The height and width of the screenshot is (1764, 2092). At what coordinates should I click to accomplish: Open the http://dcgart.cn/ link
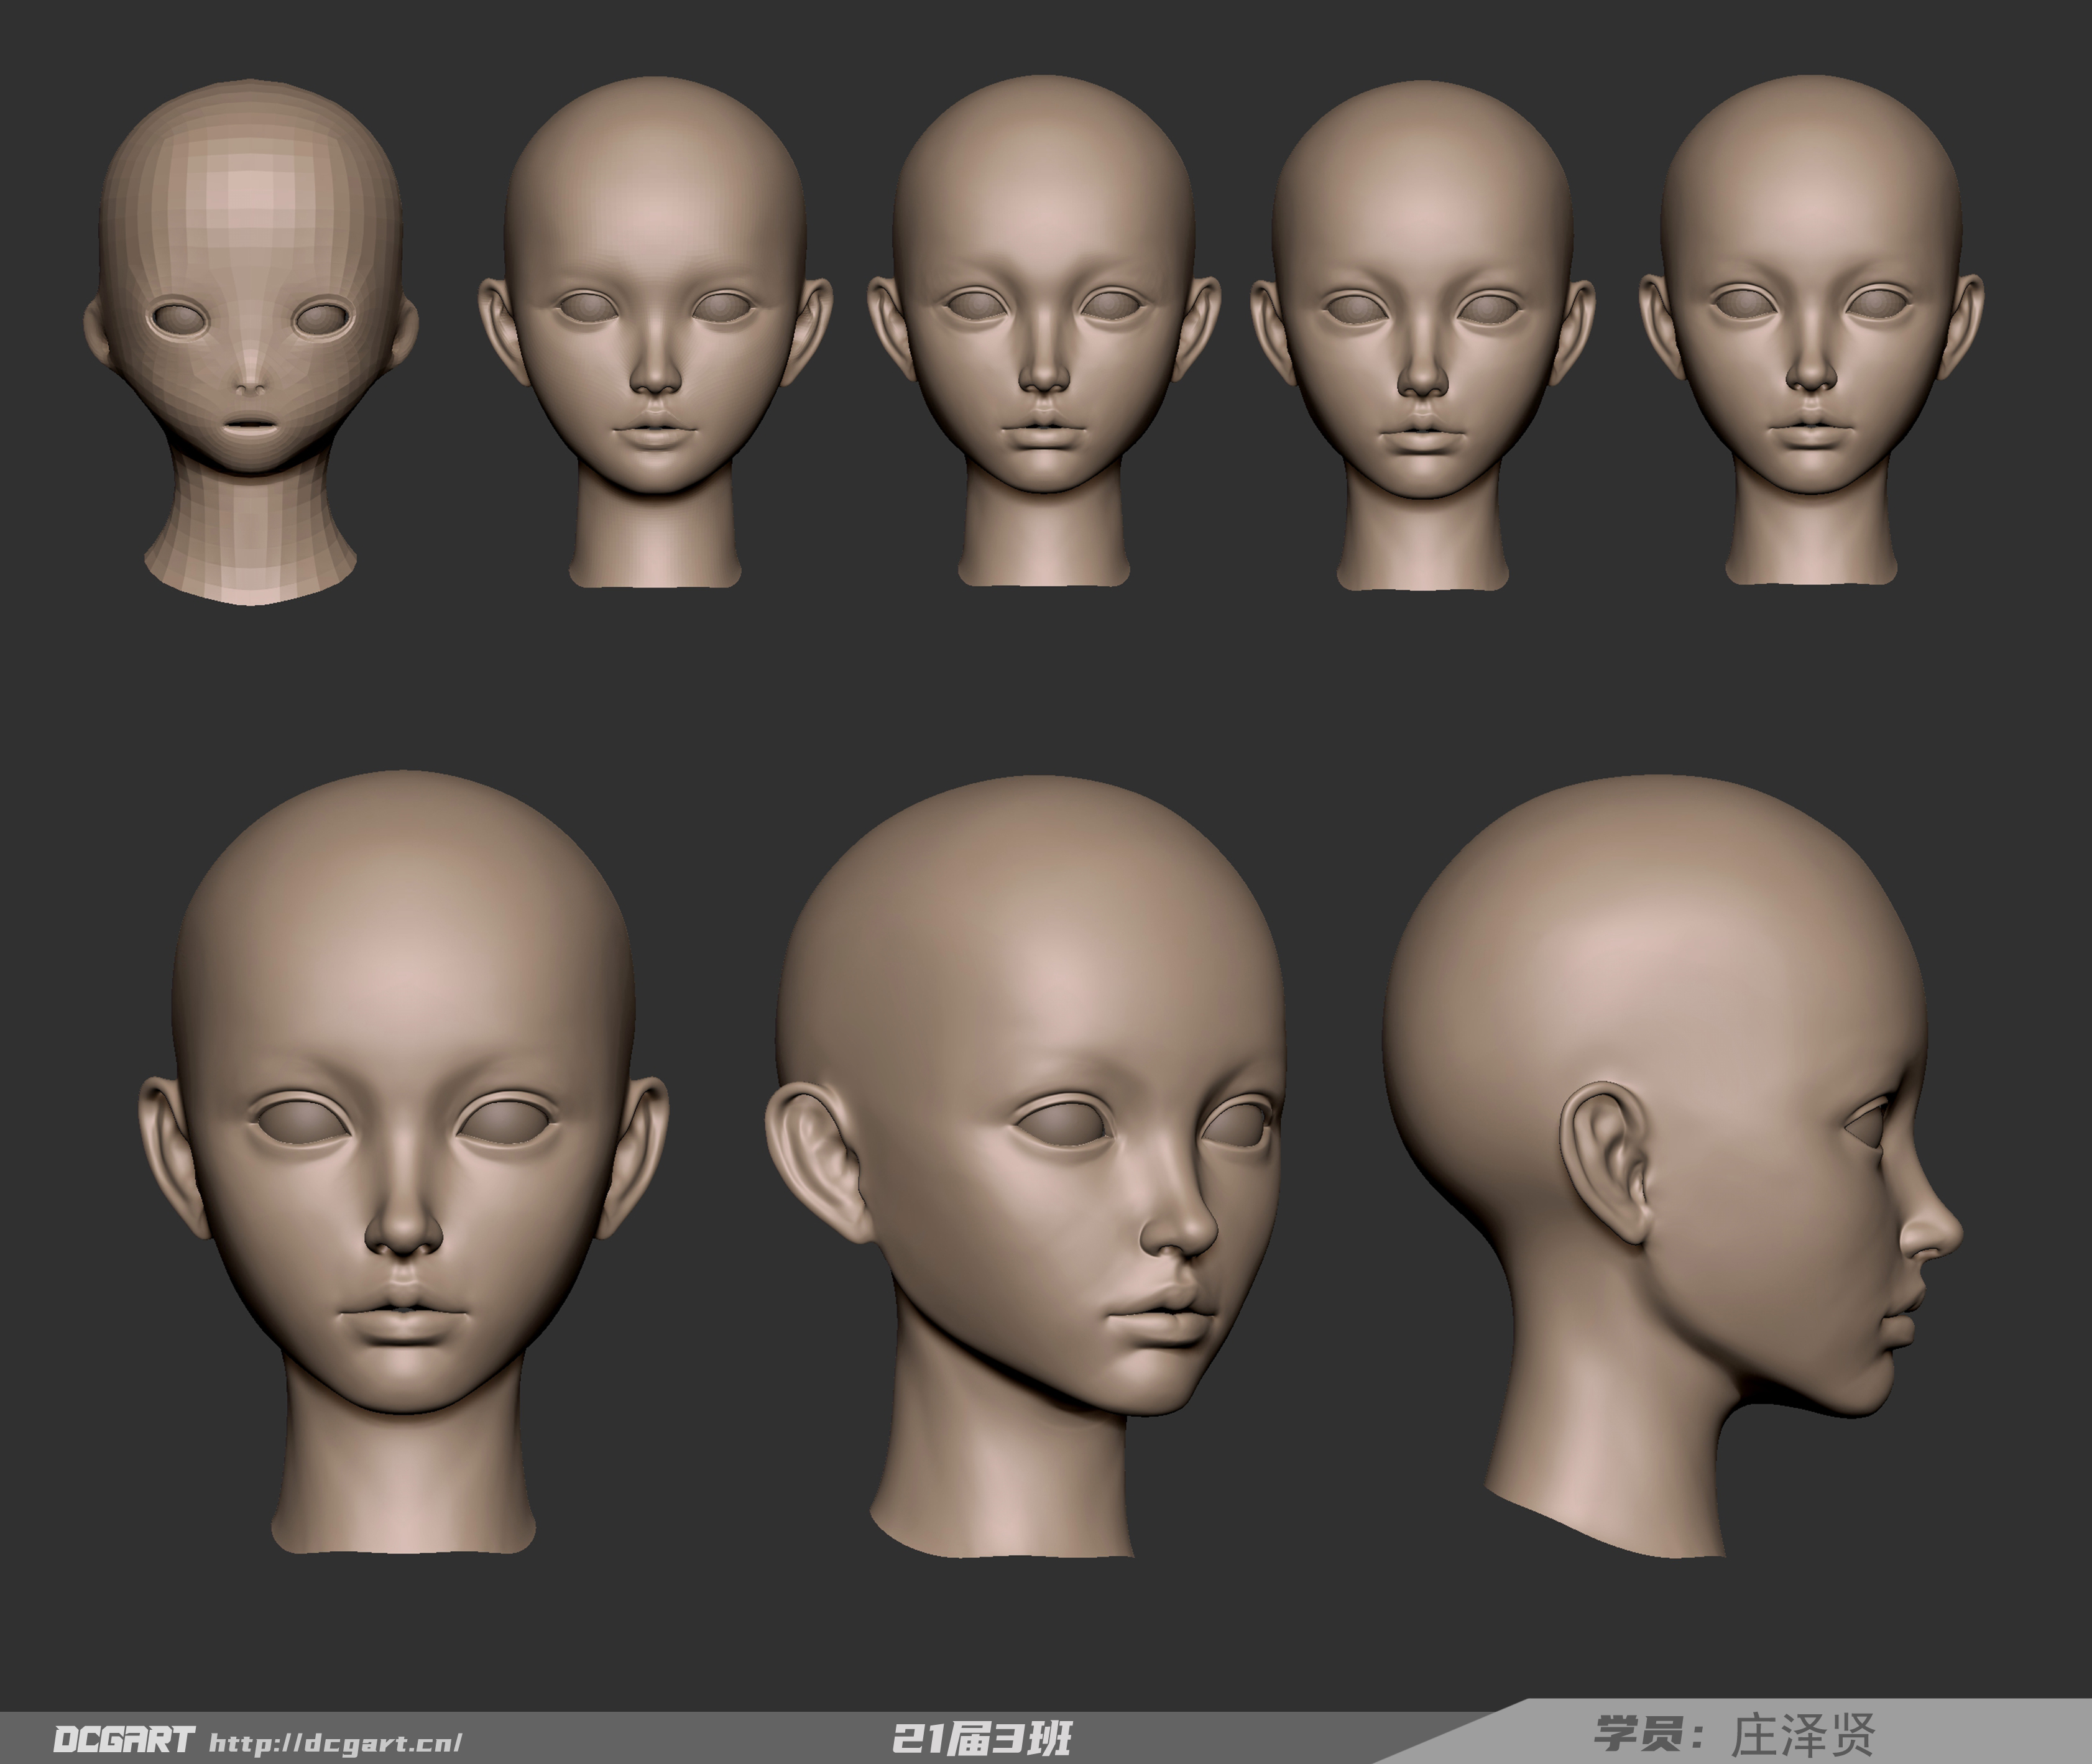336,1743
